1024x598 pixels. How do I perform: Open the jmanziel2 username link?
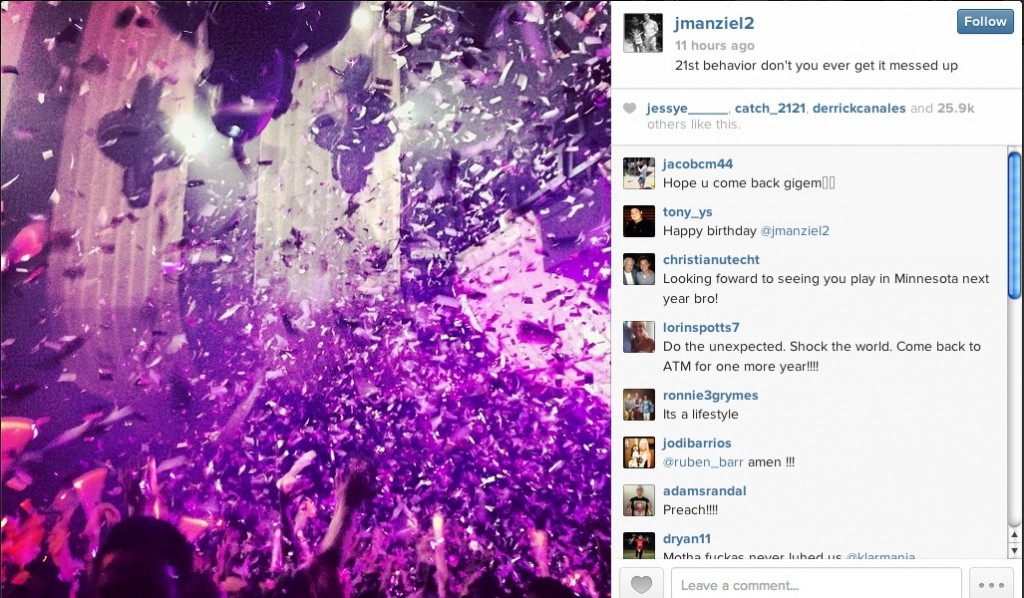click(x=714, y=24)
